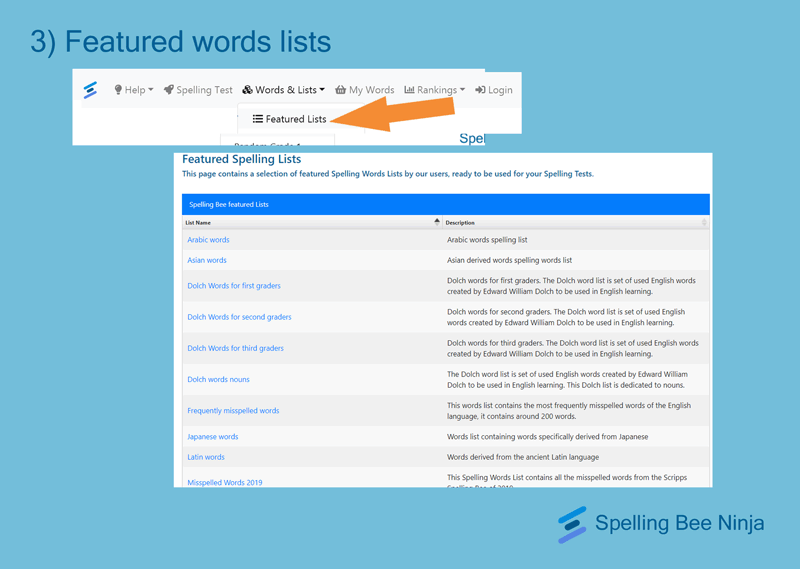Click 'Words derived from the ancient Latin language'
The image size is (800, 569).
(523, 457)
